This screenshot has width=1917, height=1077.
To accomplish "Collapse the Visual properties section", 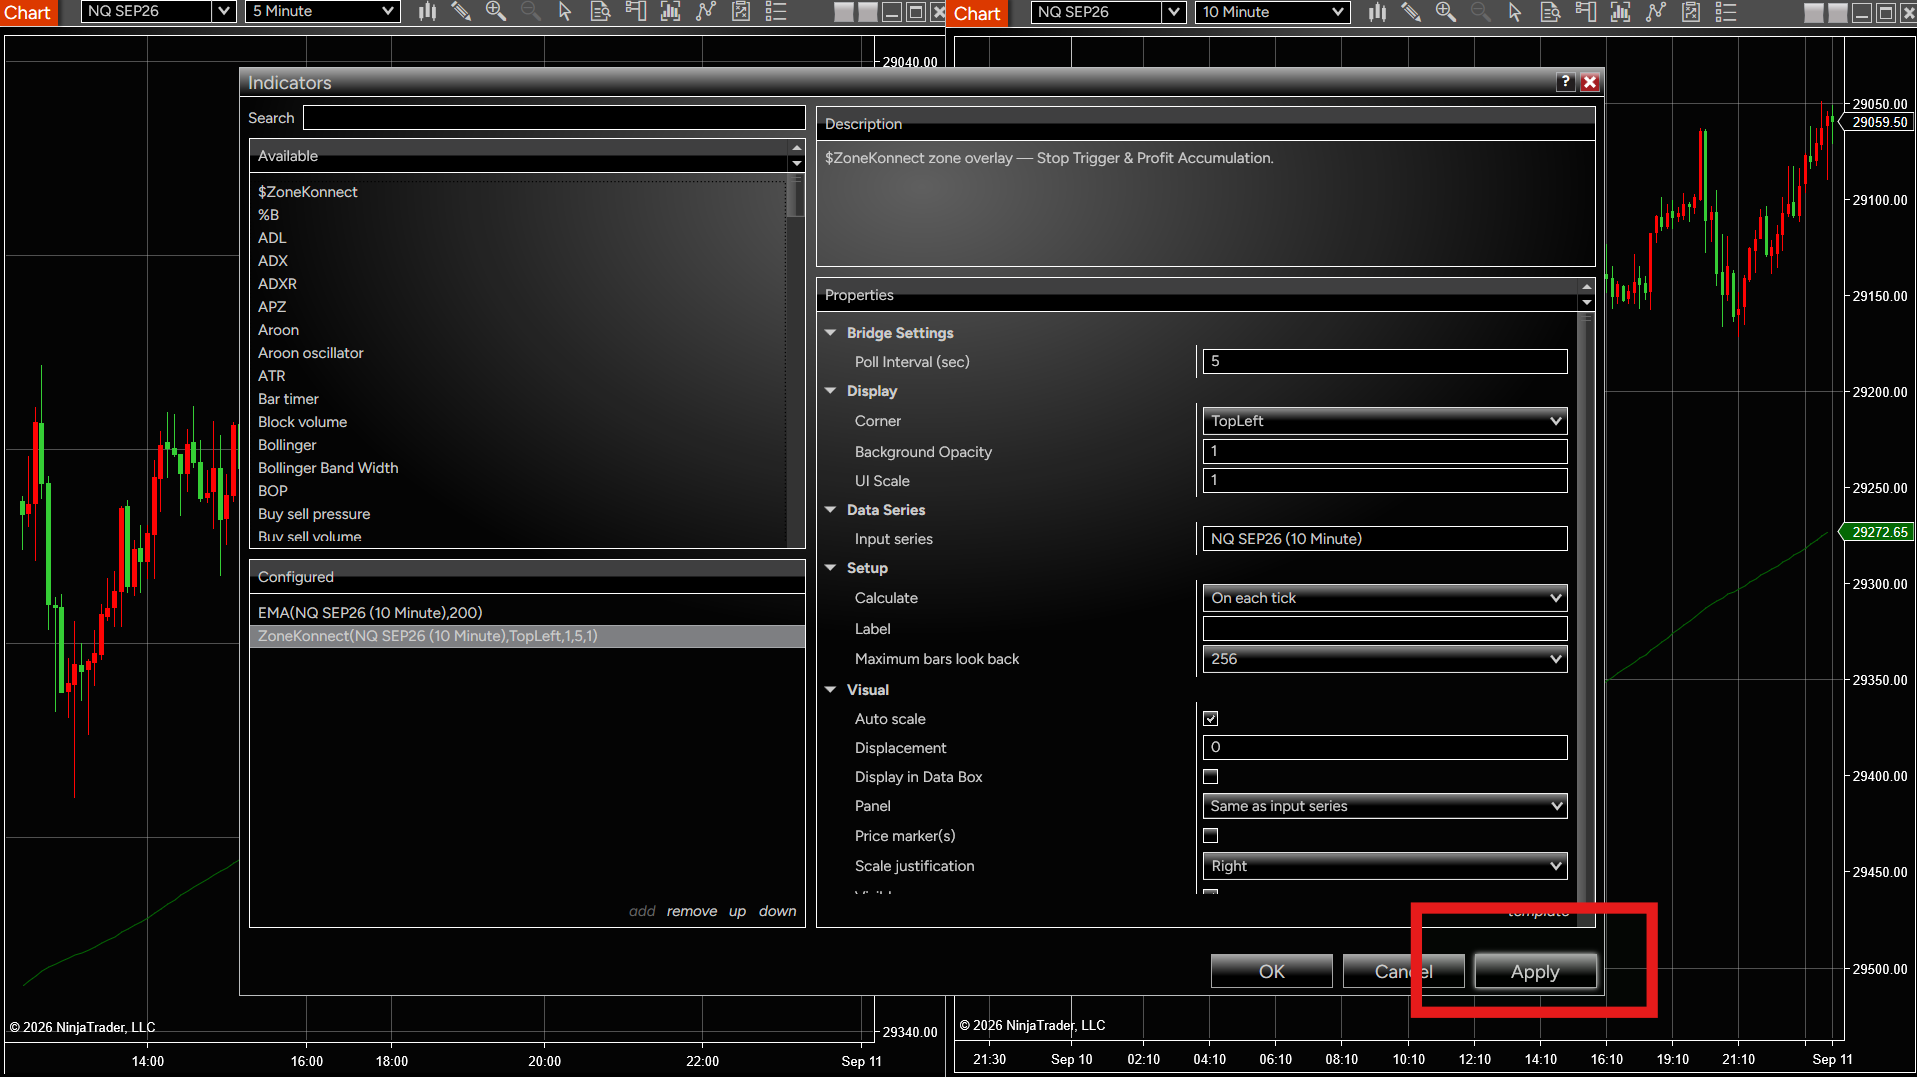I will coord(830,690).
